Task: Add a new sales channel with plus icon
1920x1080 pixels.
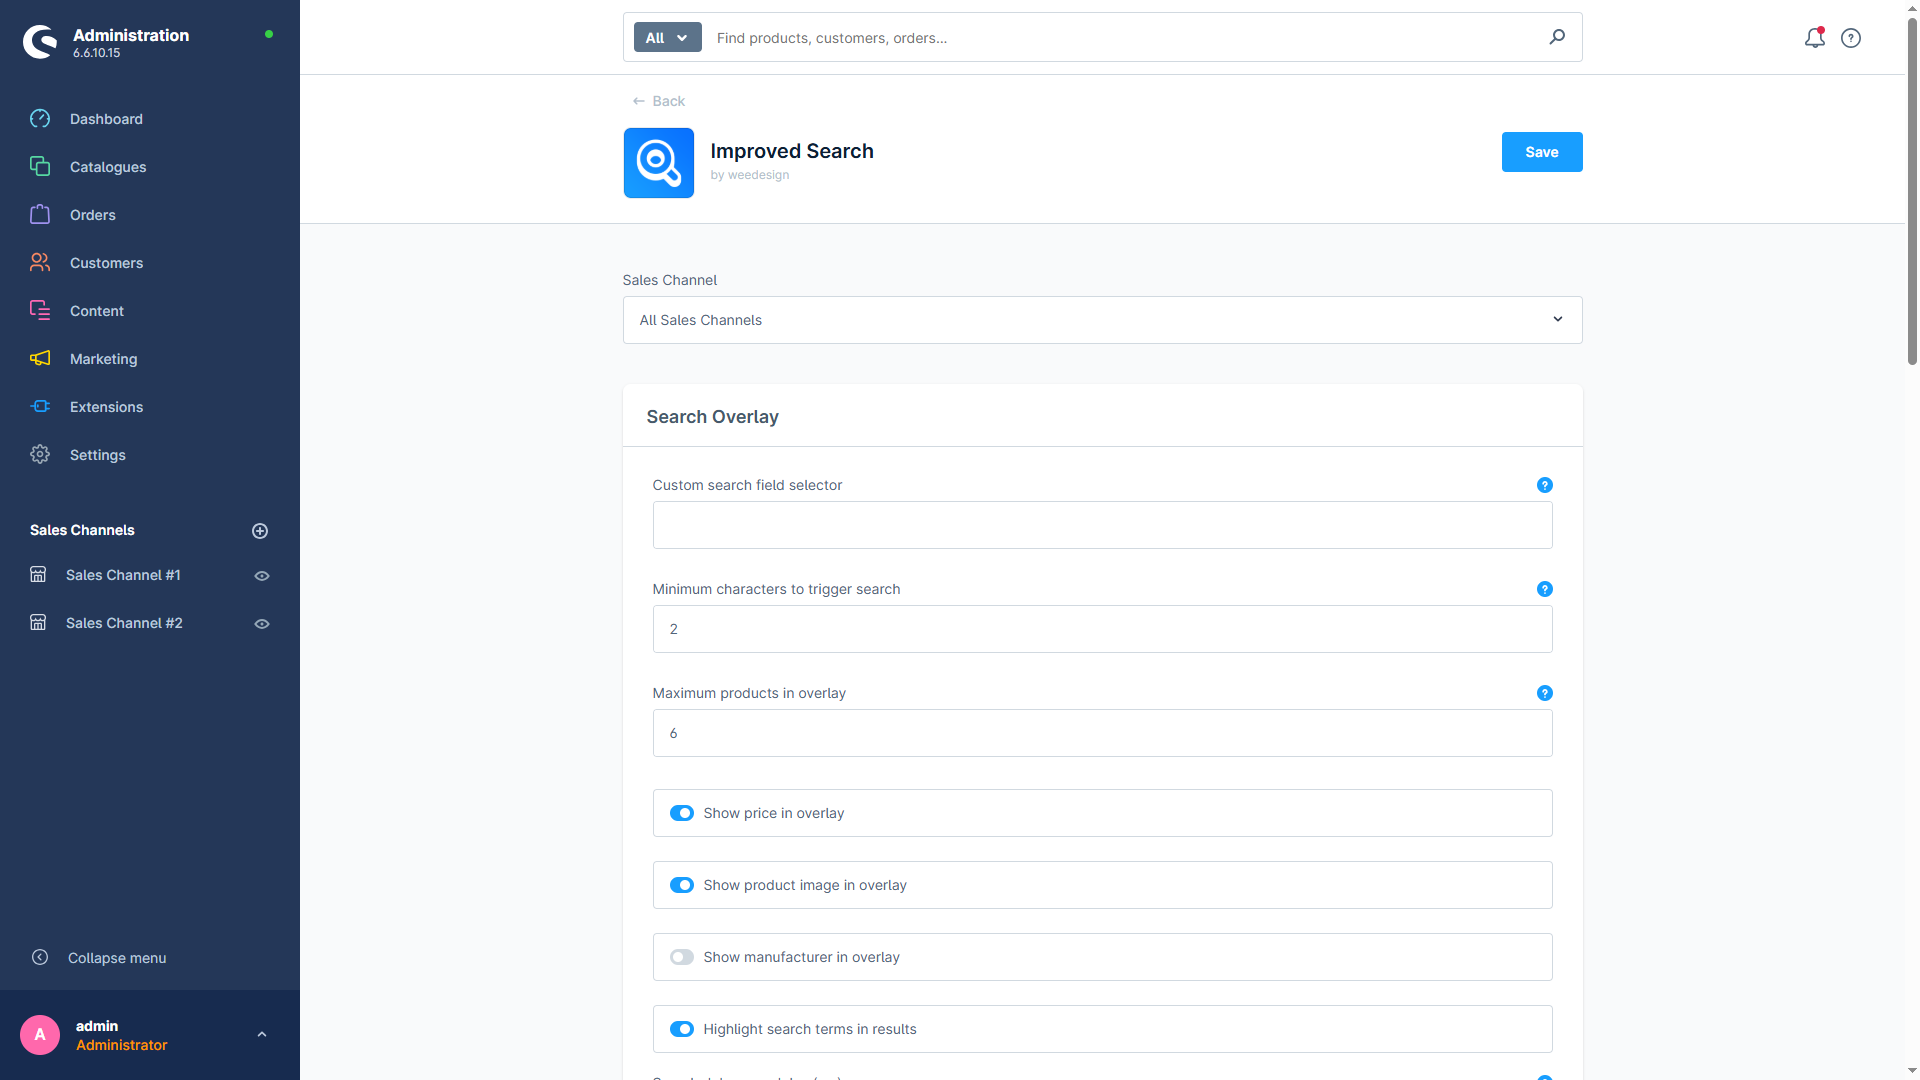Action: click(x=260, y=531)
